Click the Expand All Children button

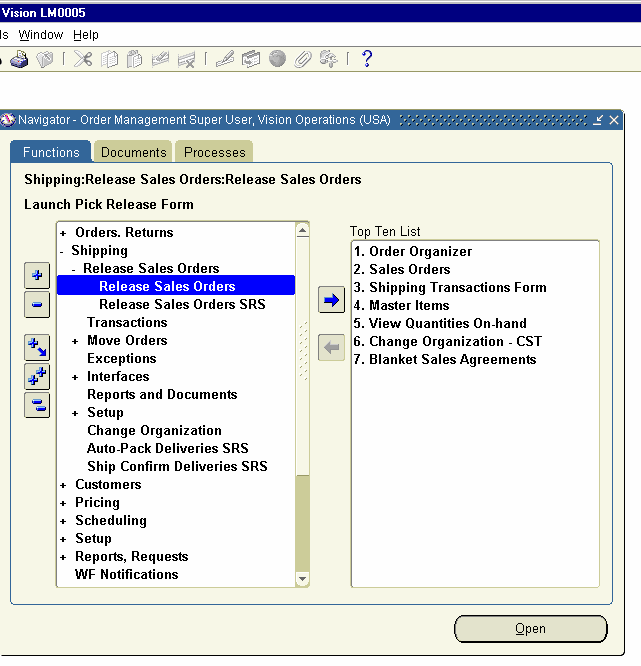coord(37,347)
